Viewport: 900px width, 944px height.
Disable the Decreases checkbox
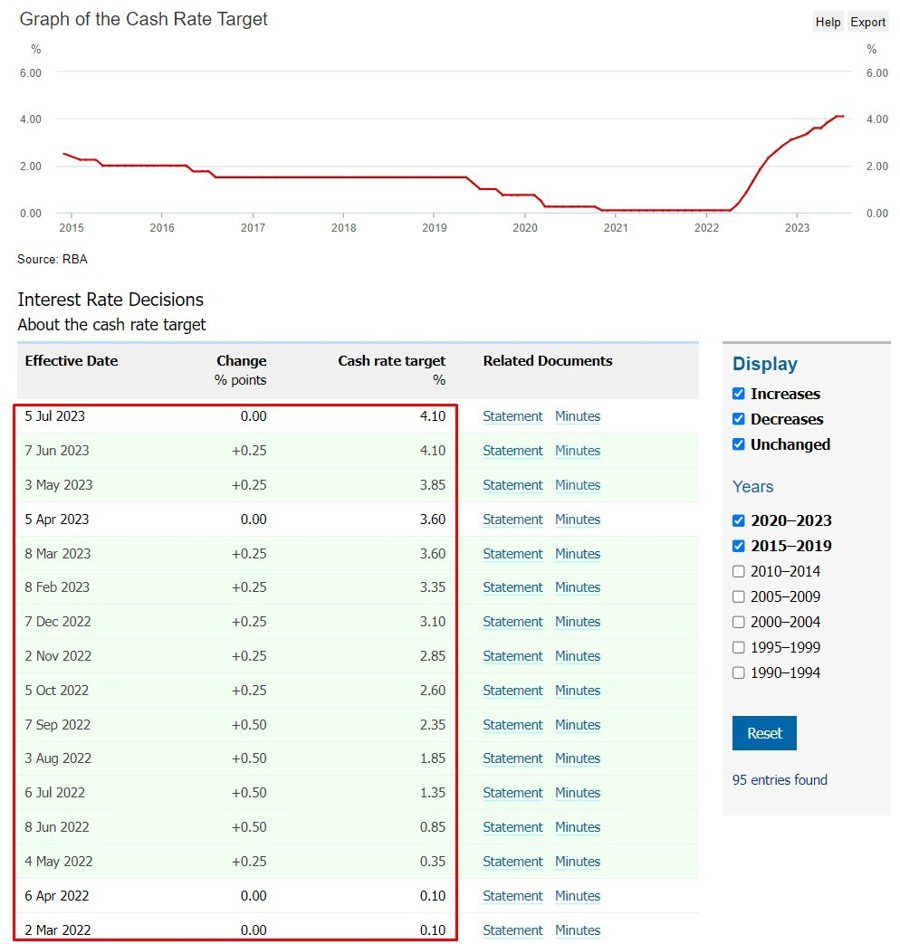pyautogui.click(x=738, y=419)
